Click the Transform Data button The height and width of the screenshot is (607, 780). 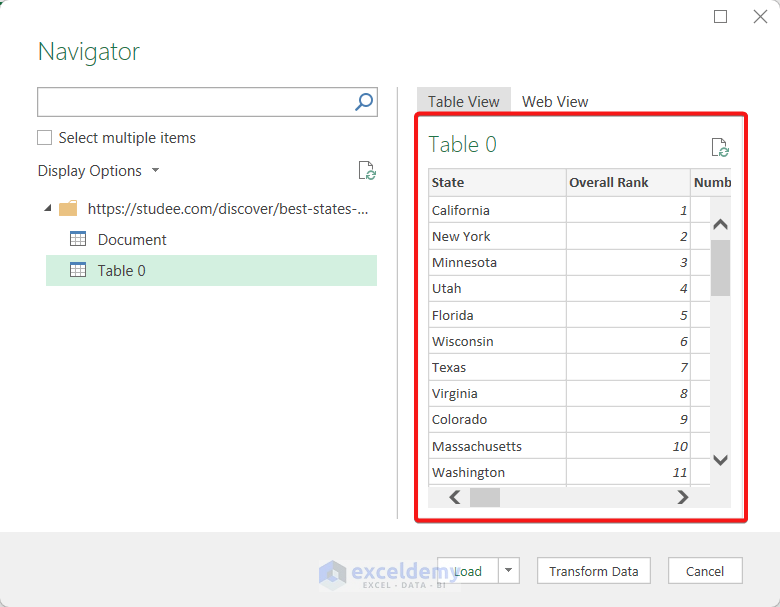(x=594, y=571)
